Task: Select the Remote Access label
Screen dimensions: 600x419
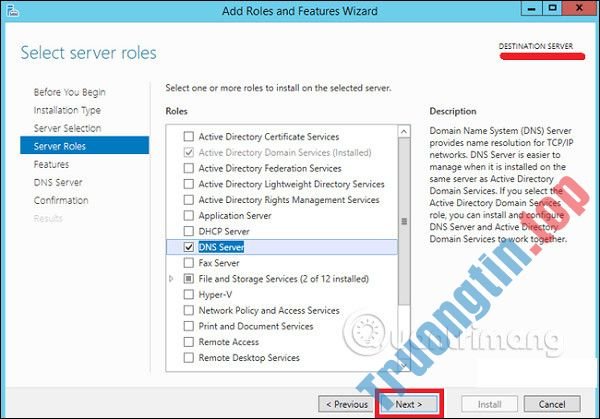Action: pyautogui.click(x=229, y=342)
